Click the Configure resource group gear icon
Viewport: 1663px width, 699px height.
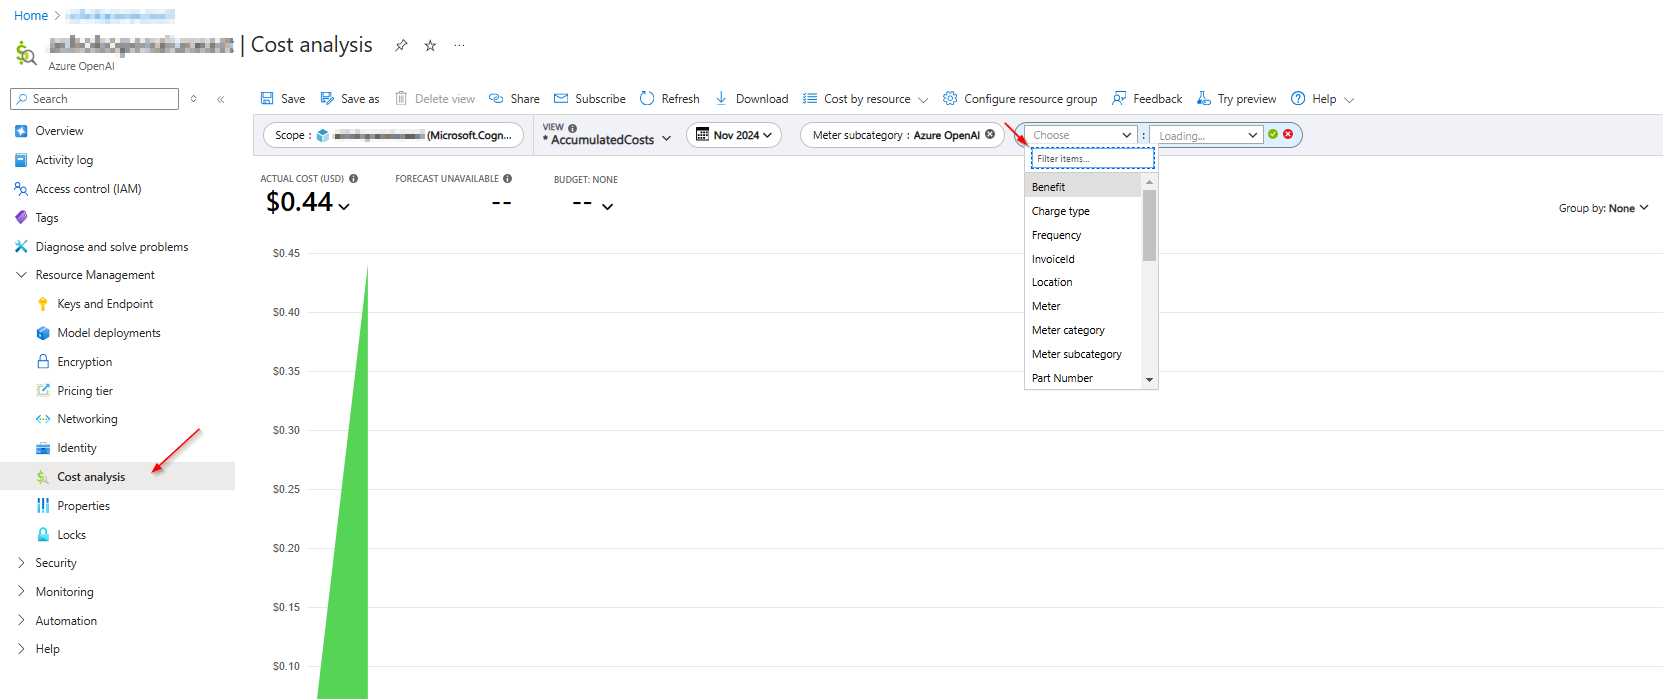coord(950,98)
